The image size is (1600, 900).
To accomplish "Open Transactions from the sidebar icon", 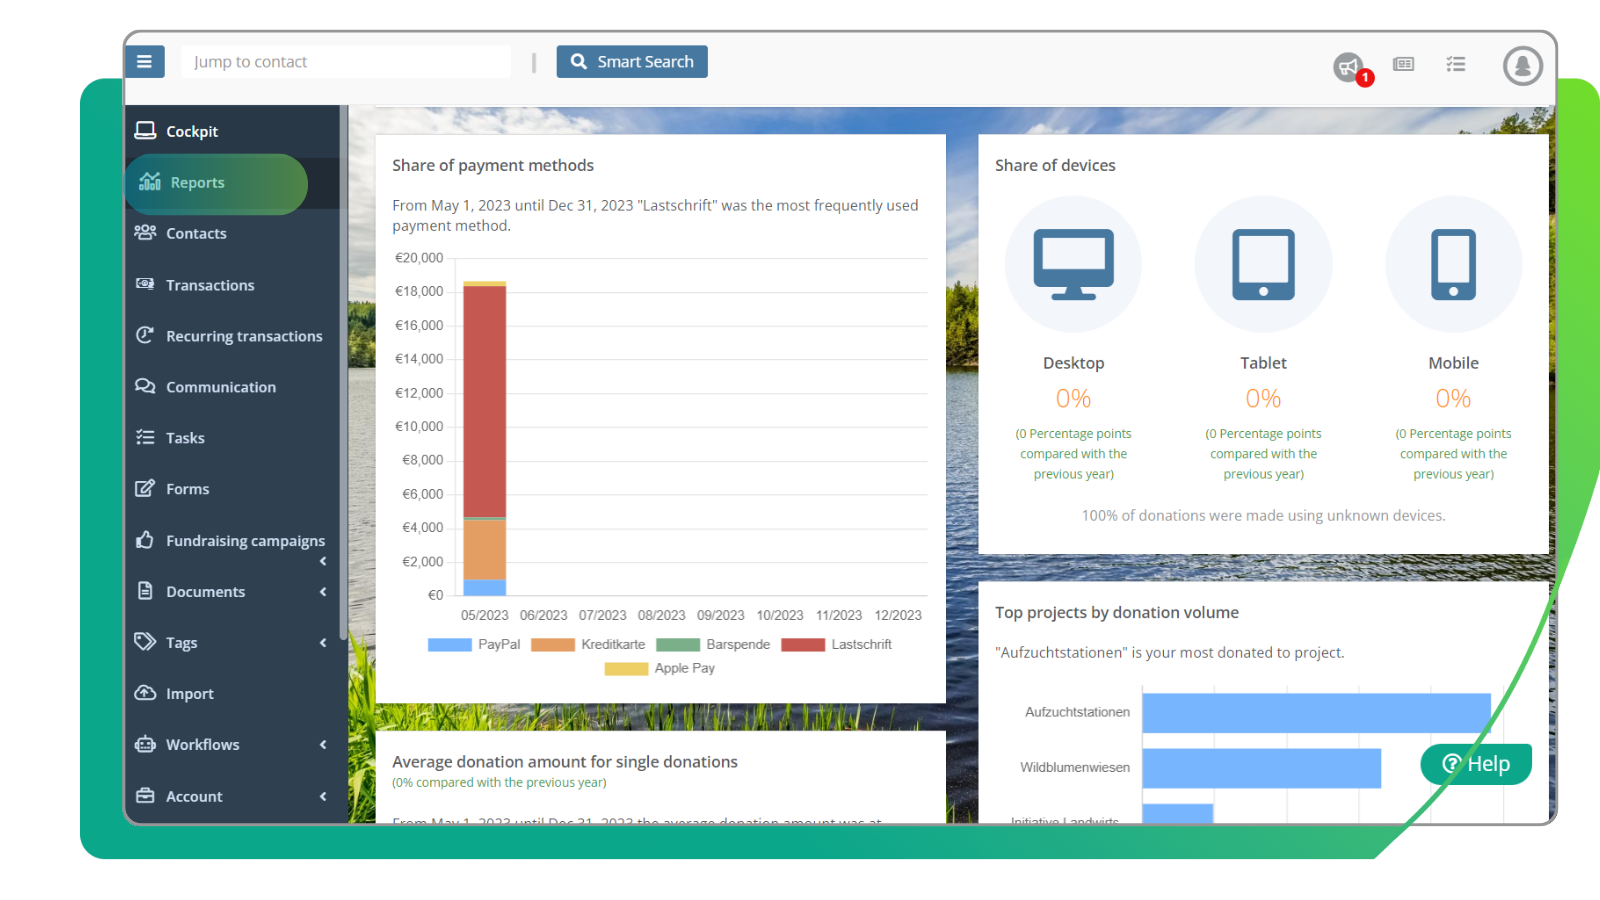I will click(145, 285).
